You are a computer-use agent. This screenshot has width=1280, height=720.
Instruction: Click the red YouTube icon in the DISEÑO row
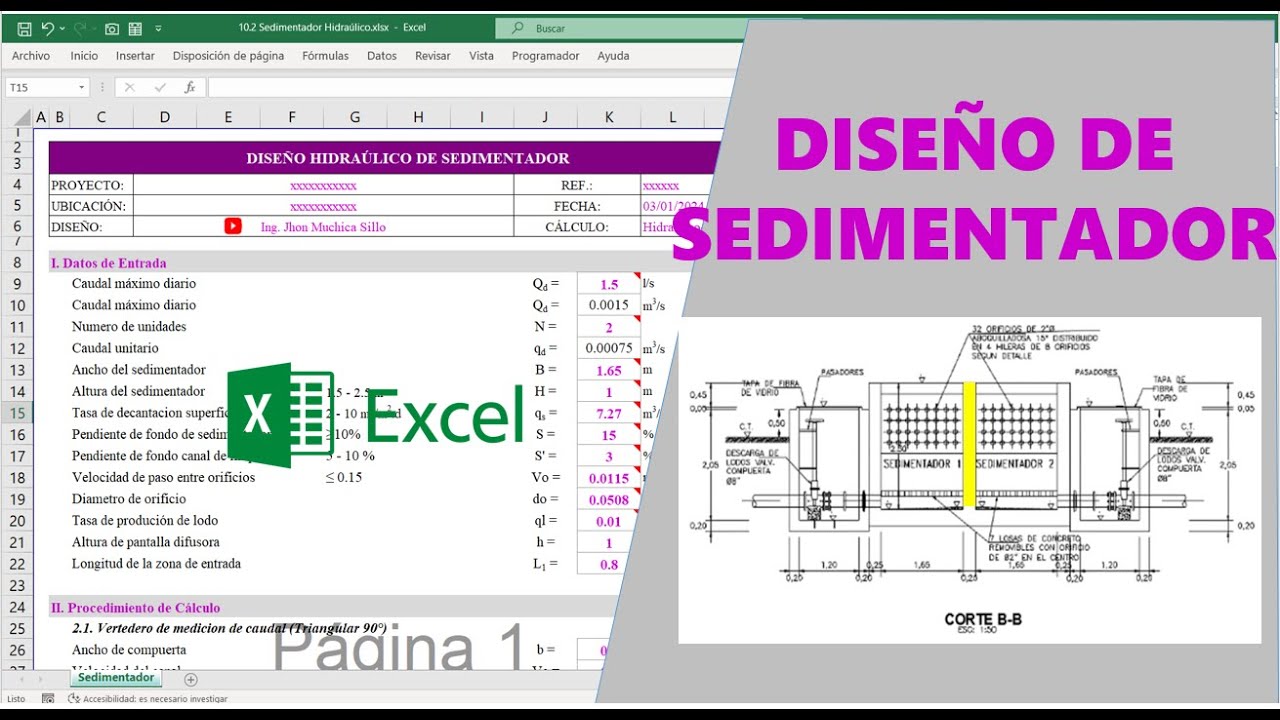(x=233, y=227)
